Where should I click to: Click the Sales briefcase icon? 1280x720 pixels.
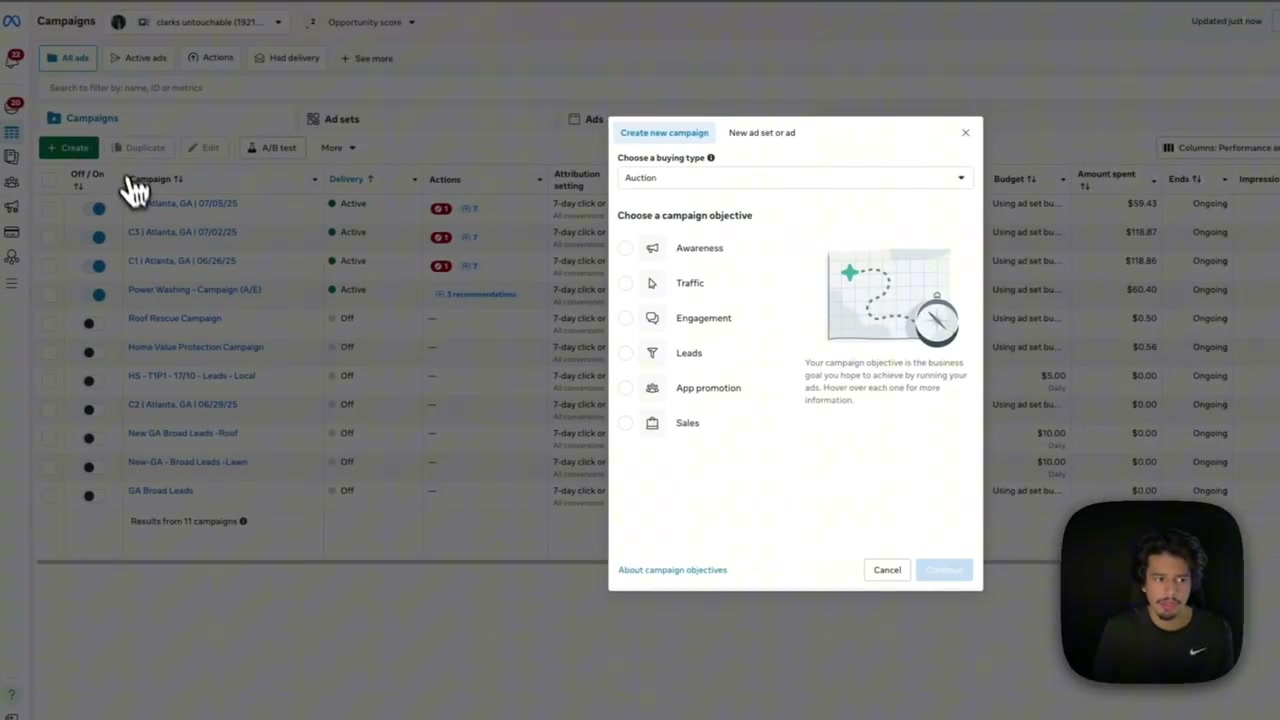coord(652,423)
